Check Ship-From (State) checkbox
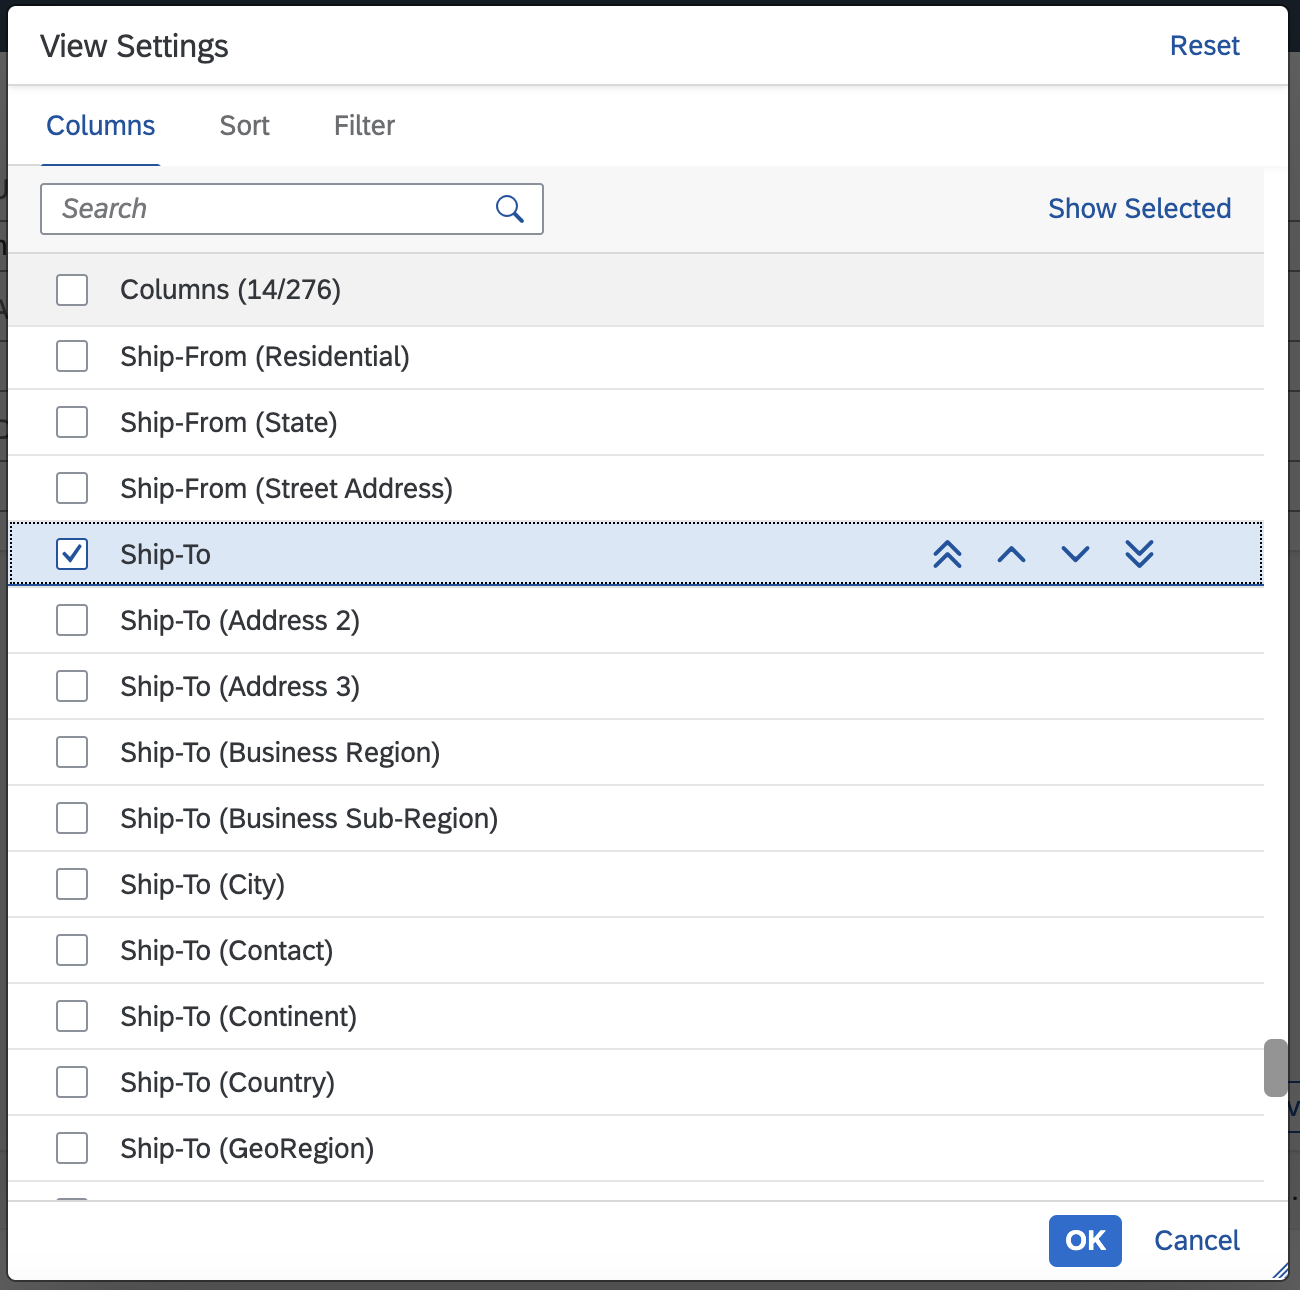The height and width of the screenshot is (1290, 1300). [x=72, y=422]
